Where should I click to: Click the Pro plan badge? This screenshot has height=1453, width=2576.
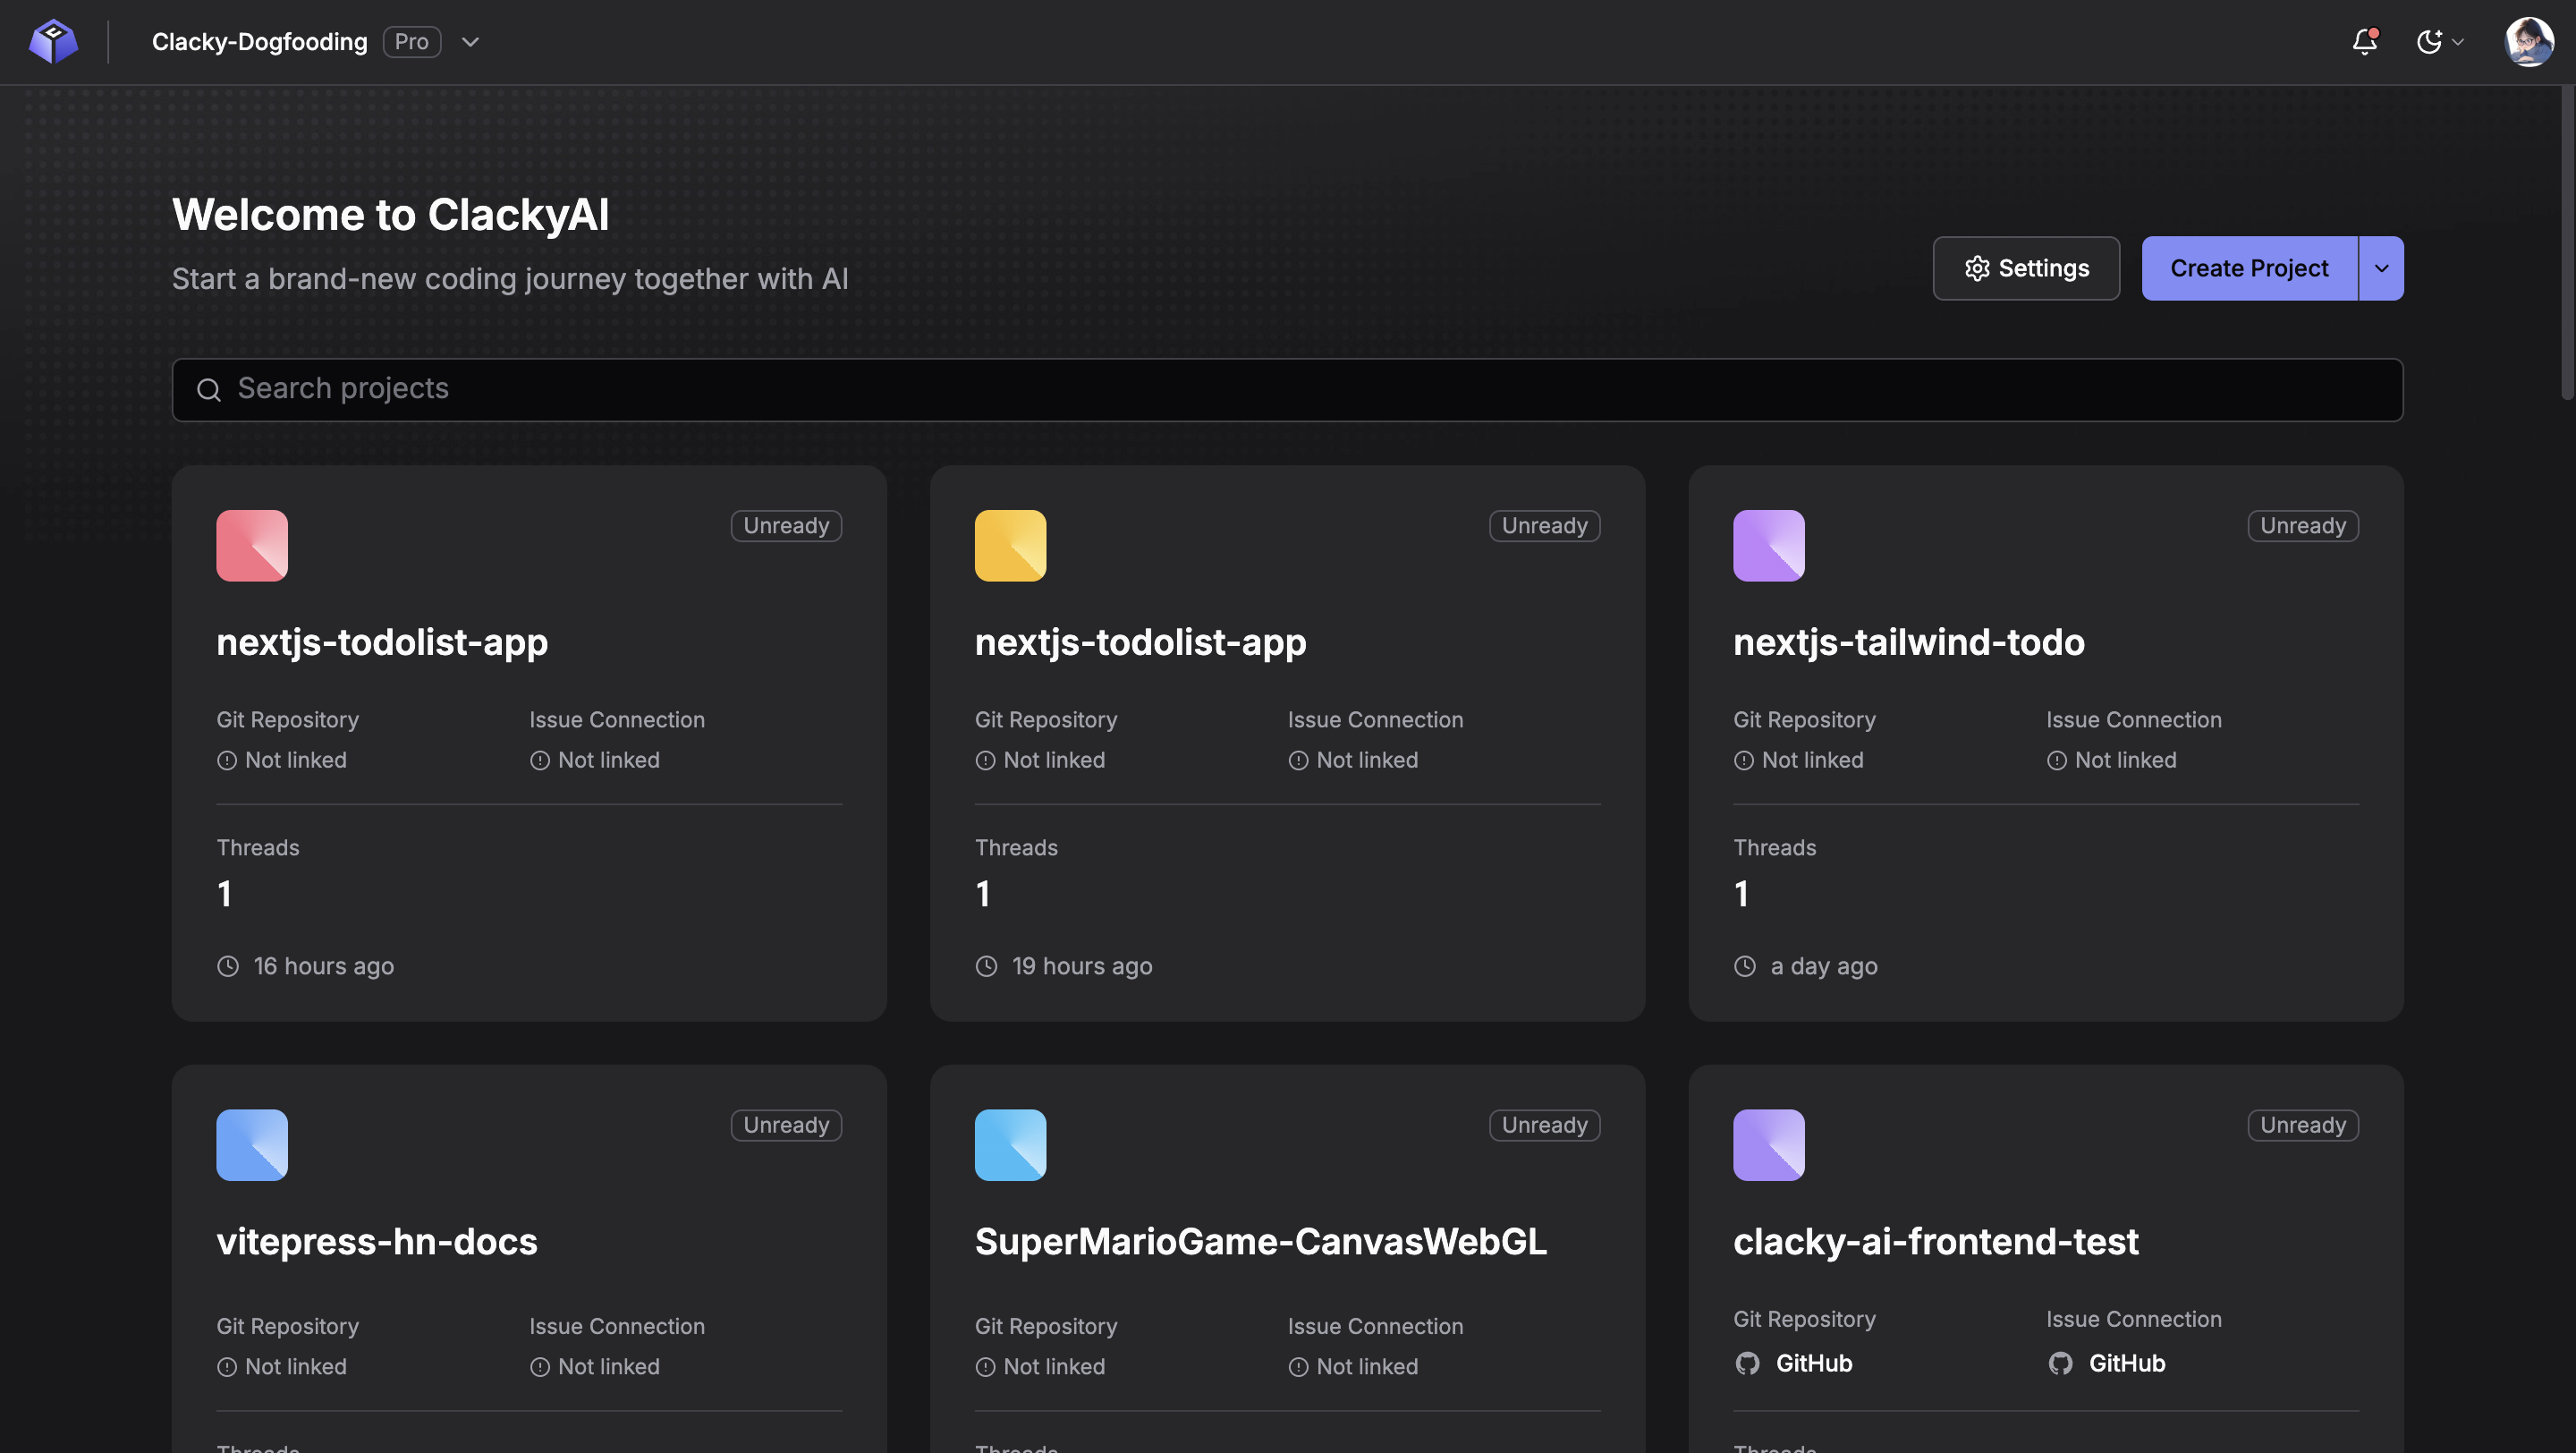[x=411, y=42]
